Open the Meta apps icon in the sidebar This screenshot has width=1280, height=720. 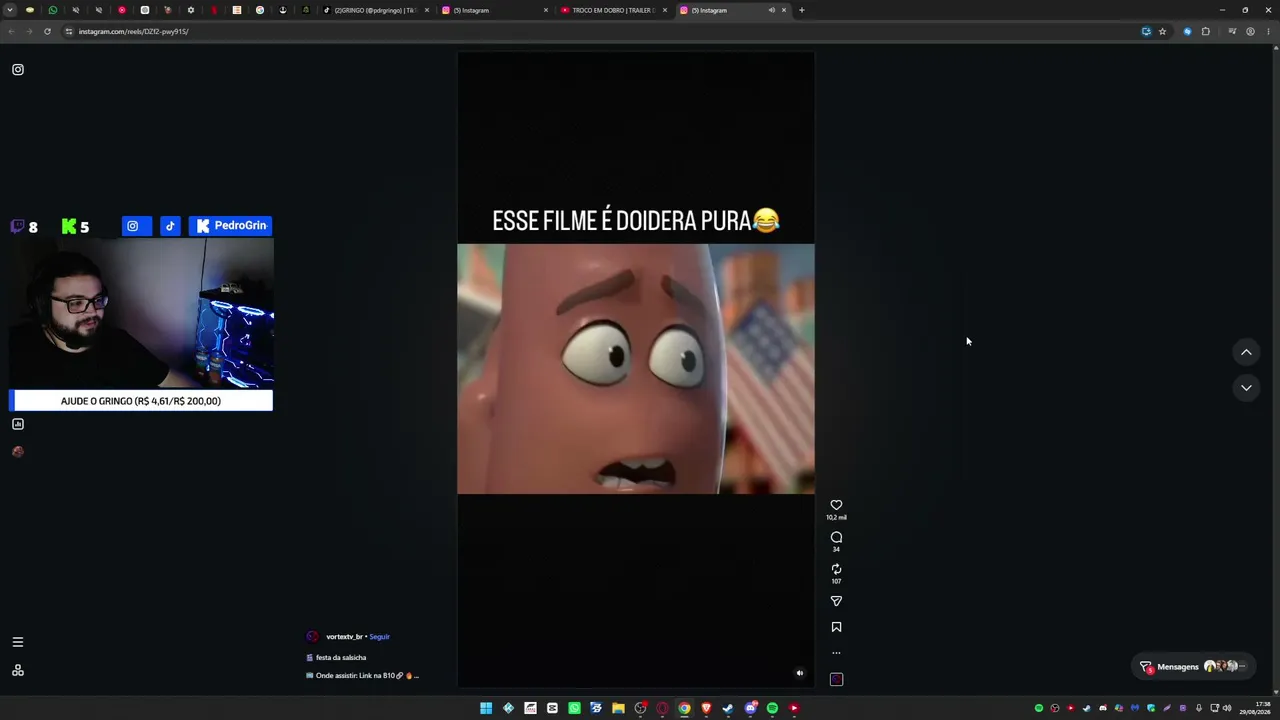coord(18,670)
